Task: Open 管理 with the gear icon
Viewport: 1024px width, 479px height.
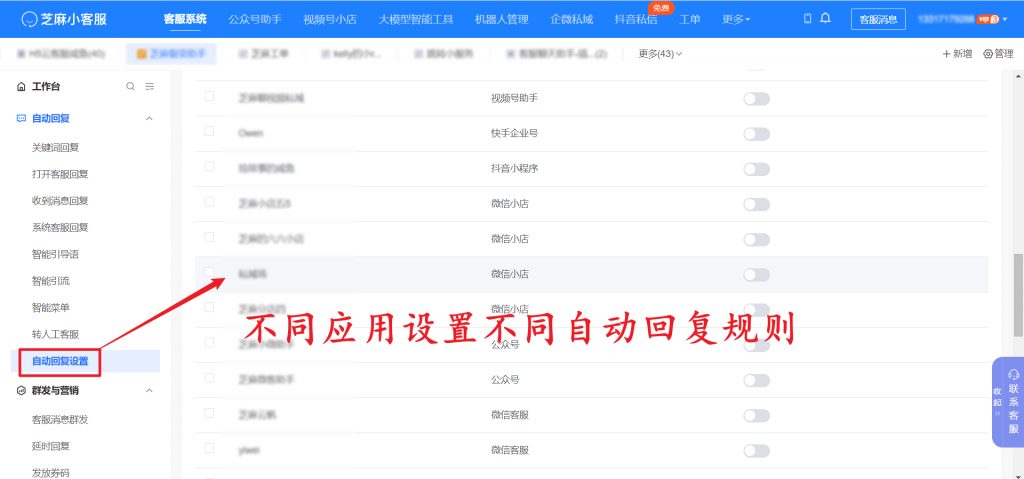Action: tap(998, 54)
